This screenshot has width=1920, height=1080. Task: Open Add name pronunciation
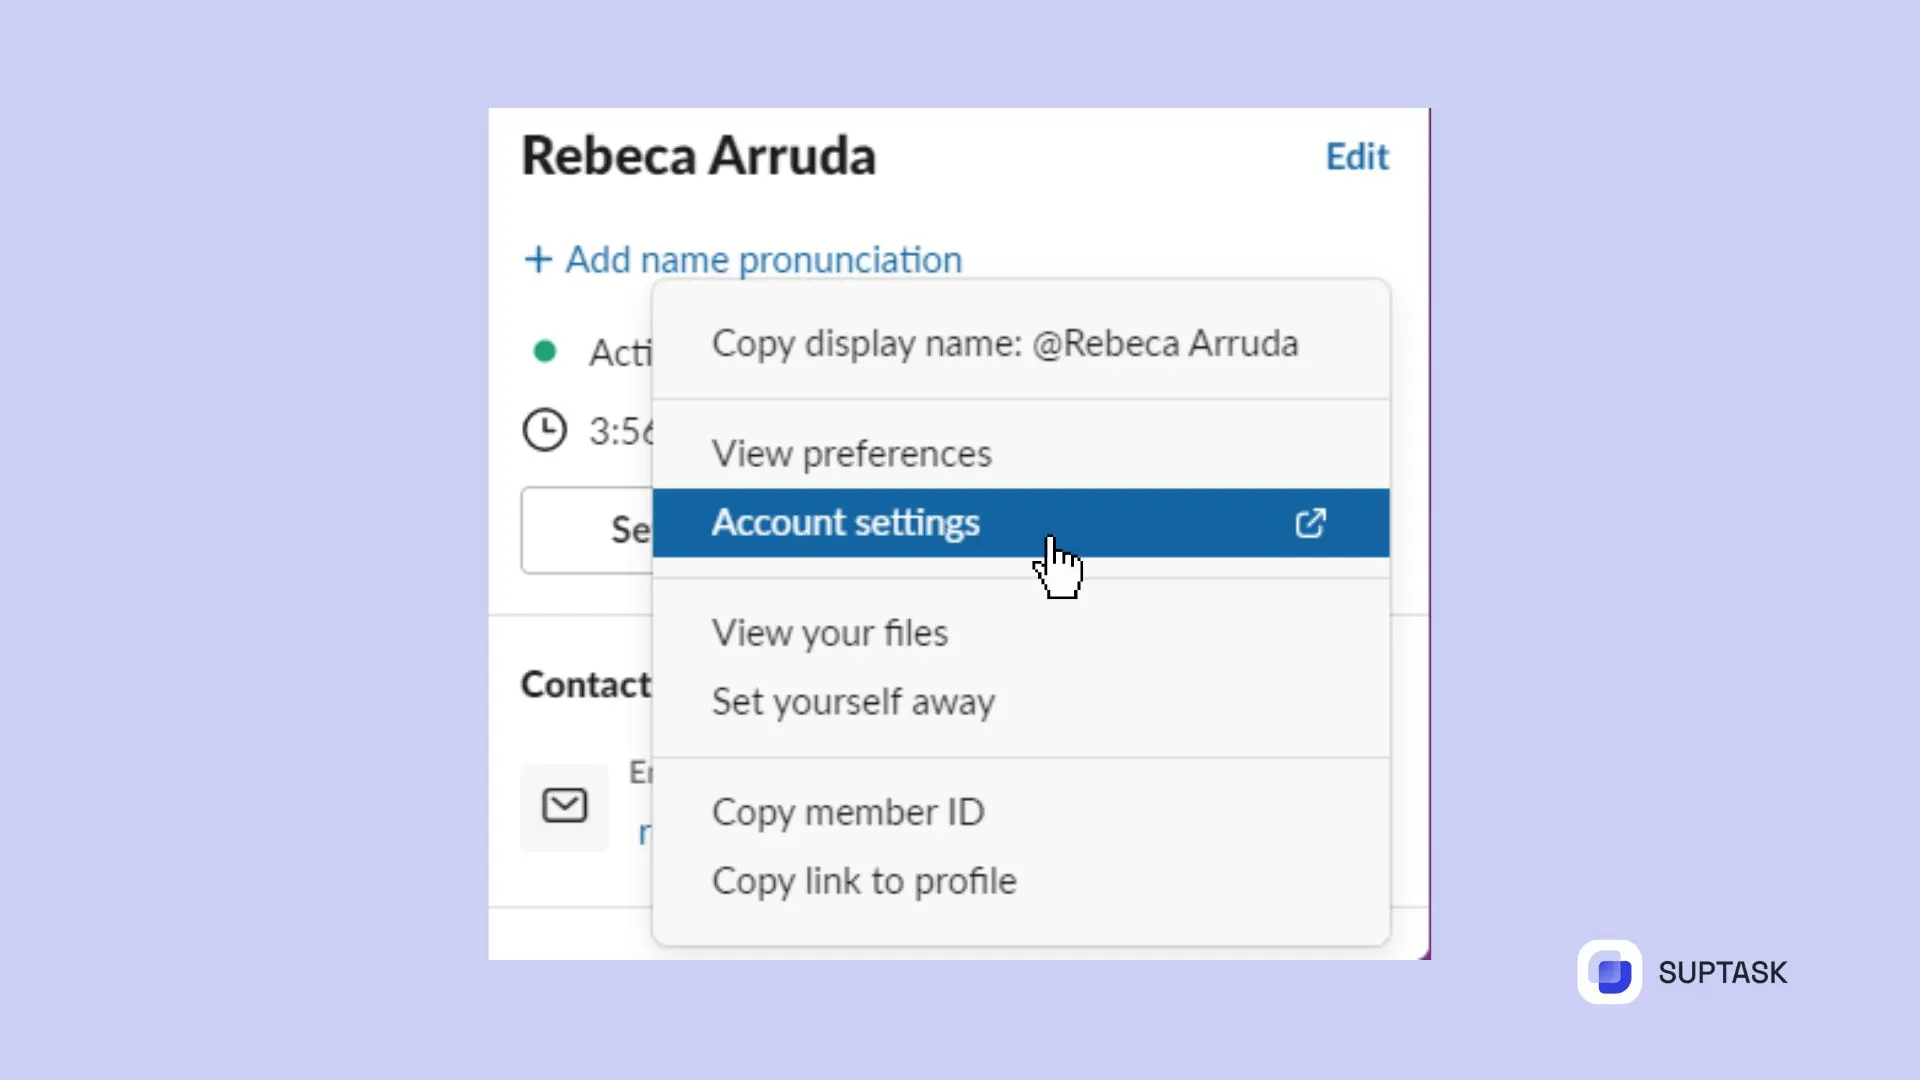[x=763, y=259]
